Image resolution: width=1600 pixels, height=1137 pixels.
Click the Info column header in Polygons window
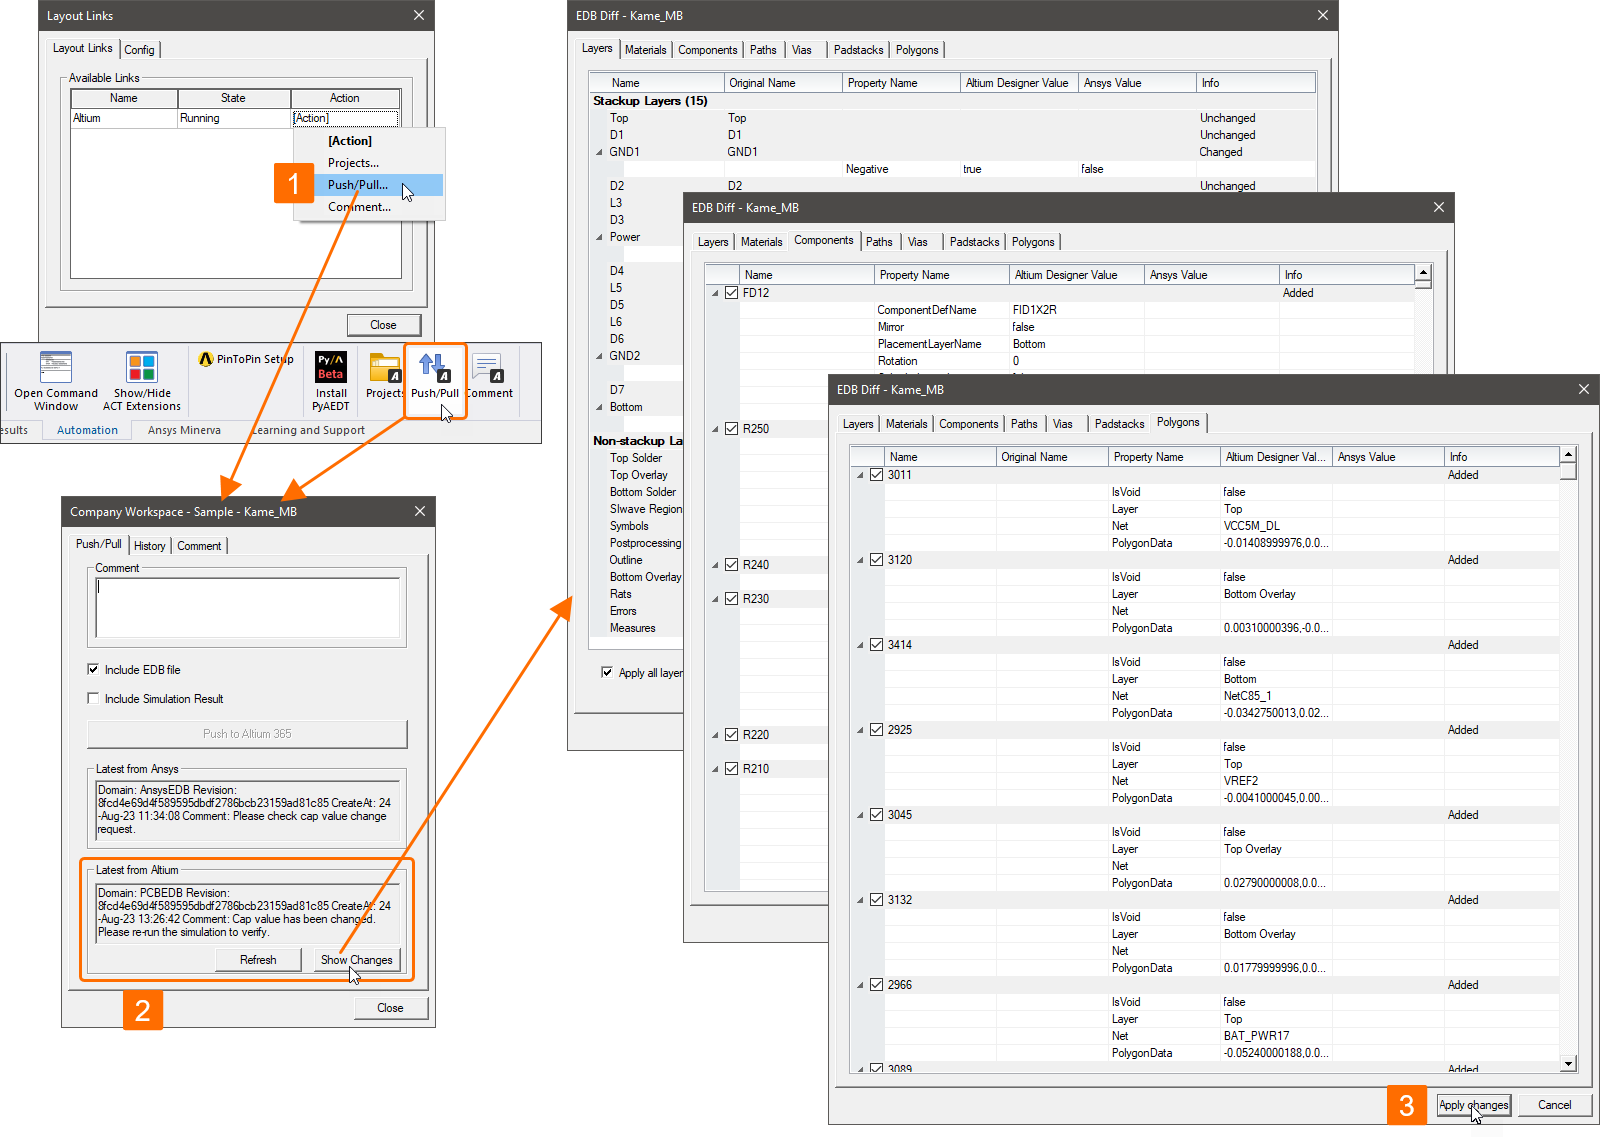pos(1502,457)
